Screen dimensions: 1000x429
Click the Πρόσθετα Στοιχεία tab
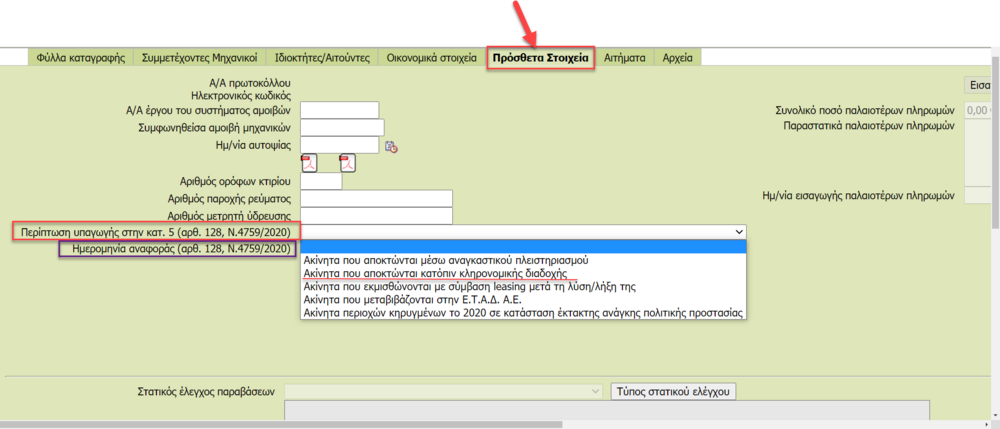[x=540, y=58]
